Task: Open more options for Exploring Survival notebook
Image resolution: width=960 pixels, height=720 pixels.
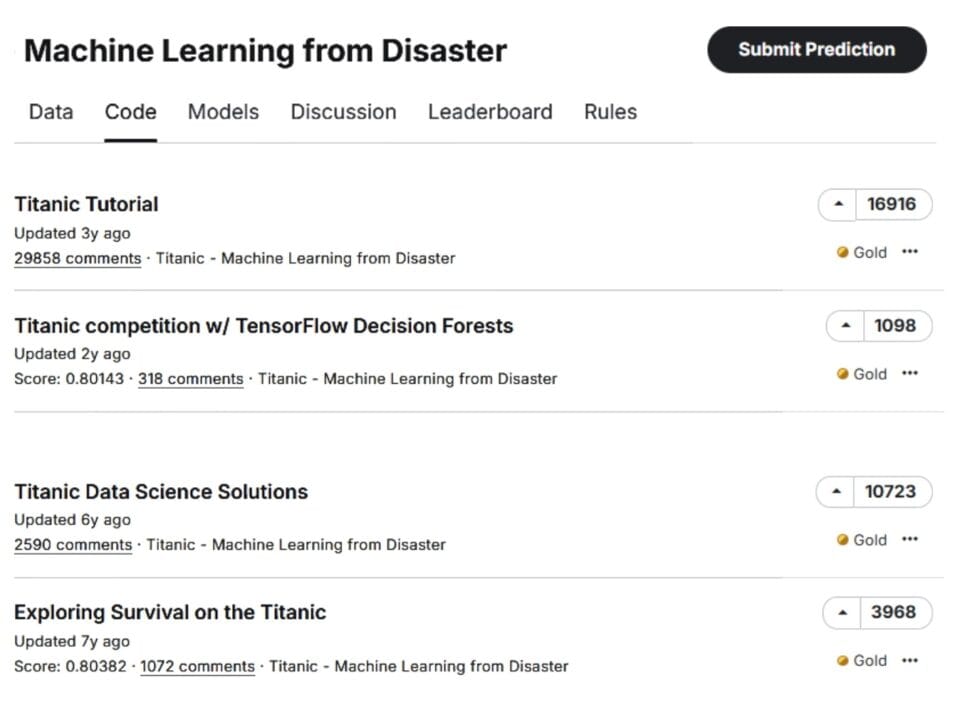Action: [909, 660]
